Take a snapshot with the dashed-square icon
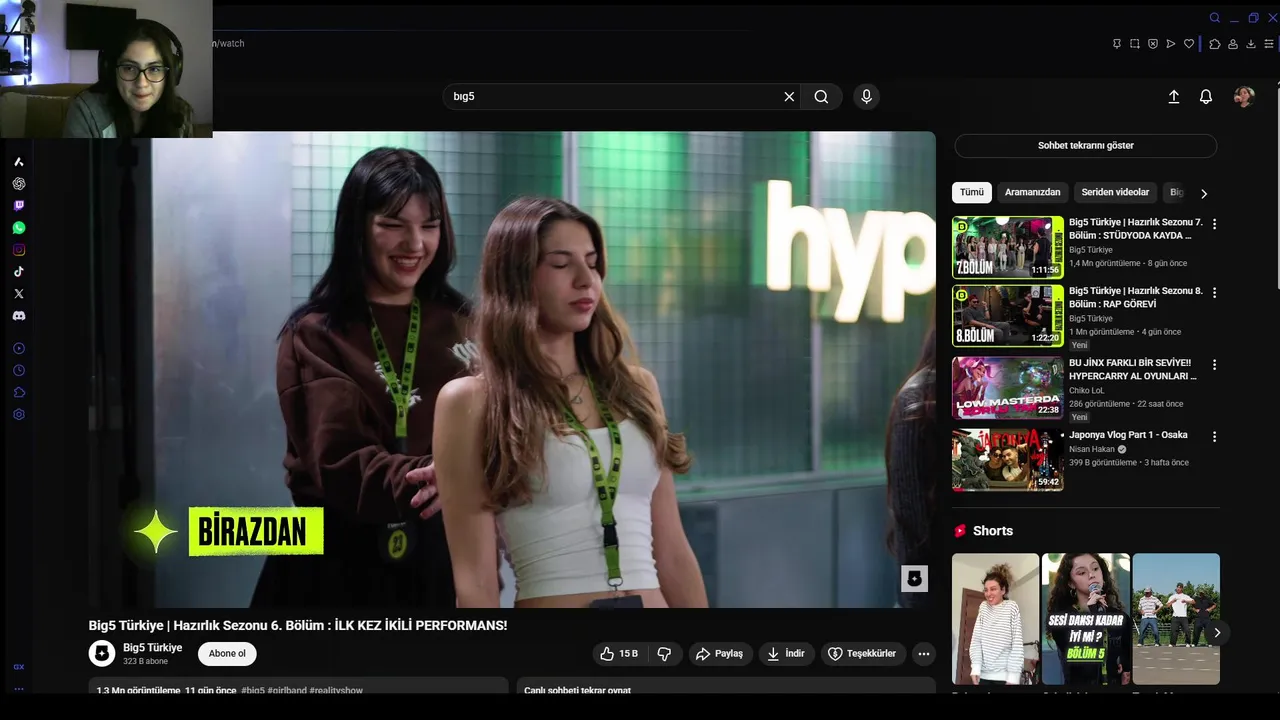The height and width of the screenshot is (720, 1280). (1134, 44)
